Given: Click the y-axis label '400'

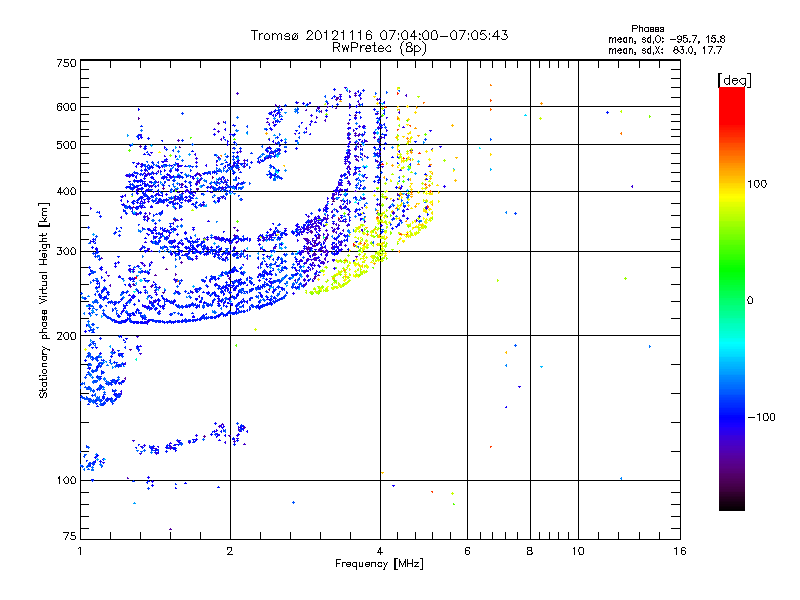Looking at the screenshot, I should pyautogui.click(x=66, y=191).
